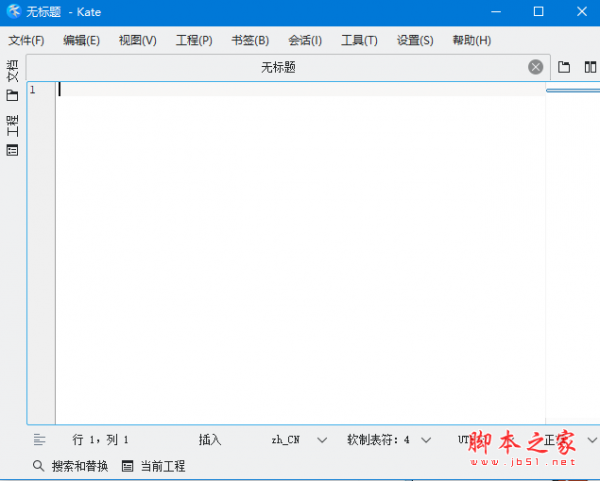
Task: Click the new tab icon beside tab bar
Action: (564, 67)
